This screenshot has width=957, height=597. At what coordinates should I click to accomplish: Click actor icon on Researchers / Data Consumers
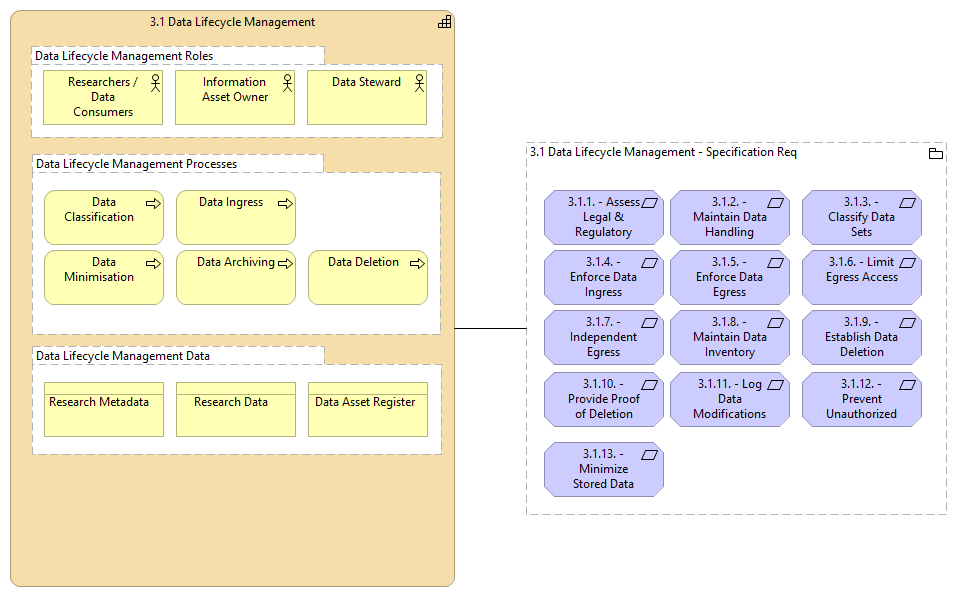coord(156,83)
